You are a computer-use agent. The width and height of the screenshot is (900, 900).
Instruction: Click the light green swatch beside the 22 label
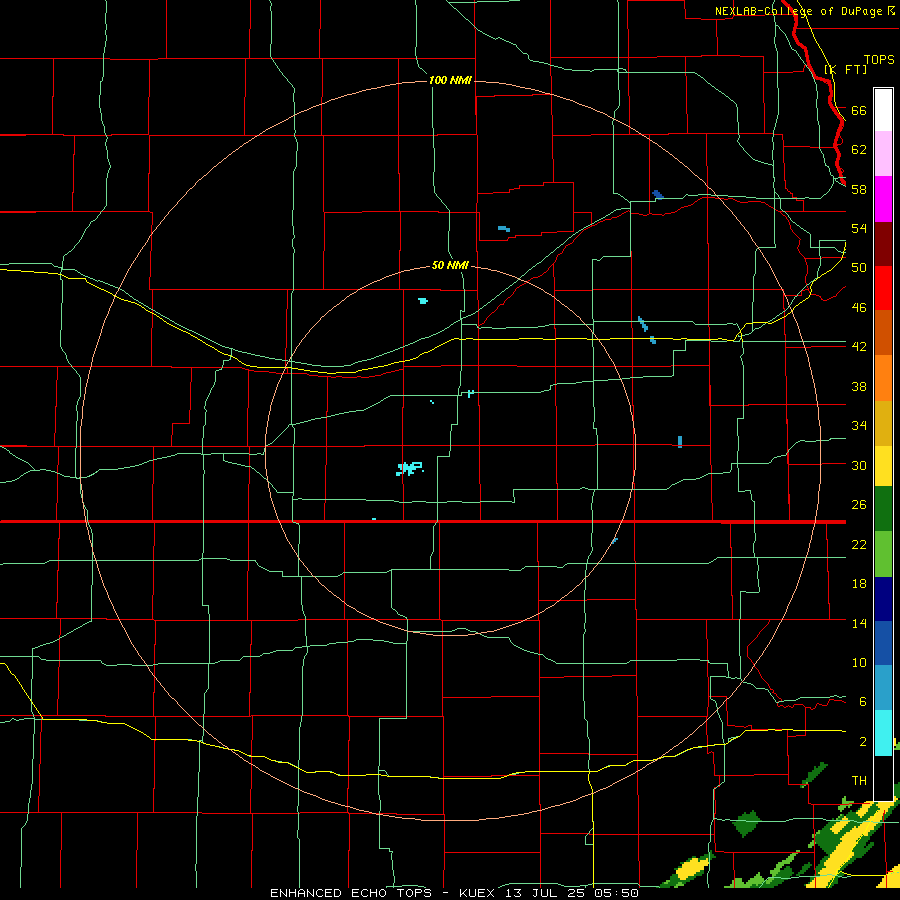pos(883,554)
